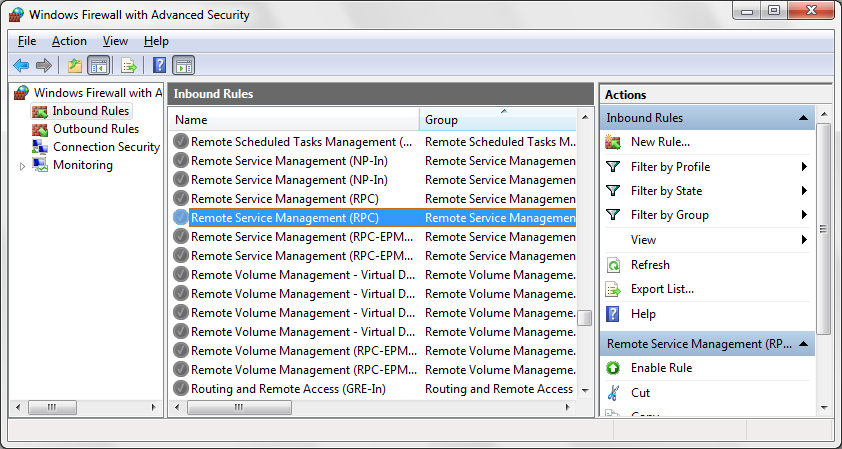The width and height of the screenshot is (842, 449).
Task: Click the green Enable Rule icon
Action: click(613, 368)
